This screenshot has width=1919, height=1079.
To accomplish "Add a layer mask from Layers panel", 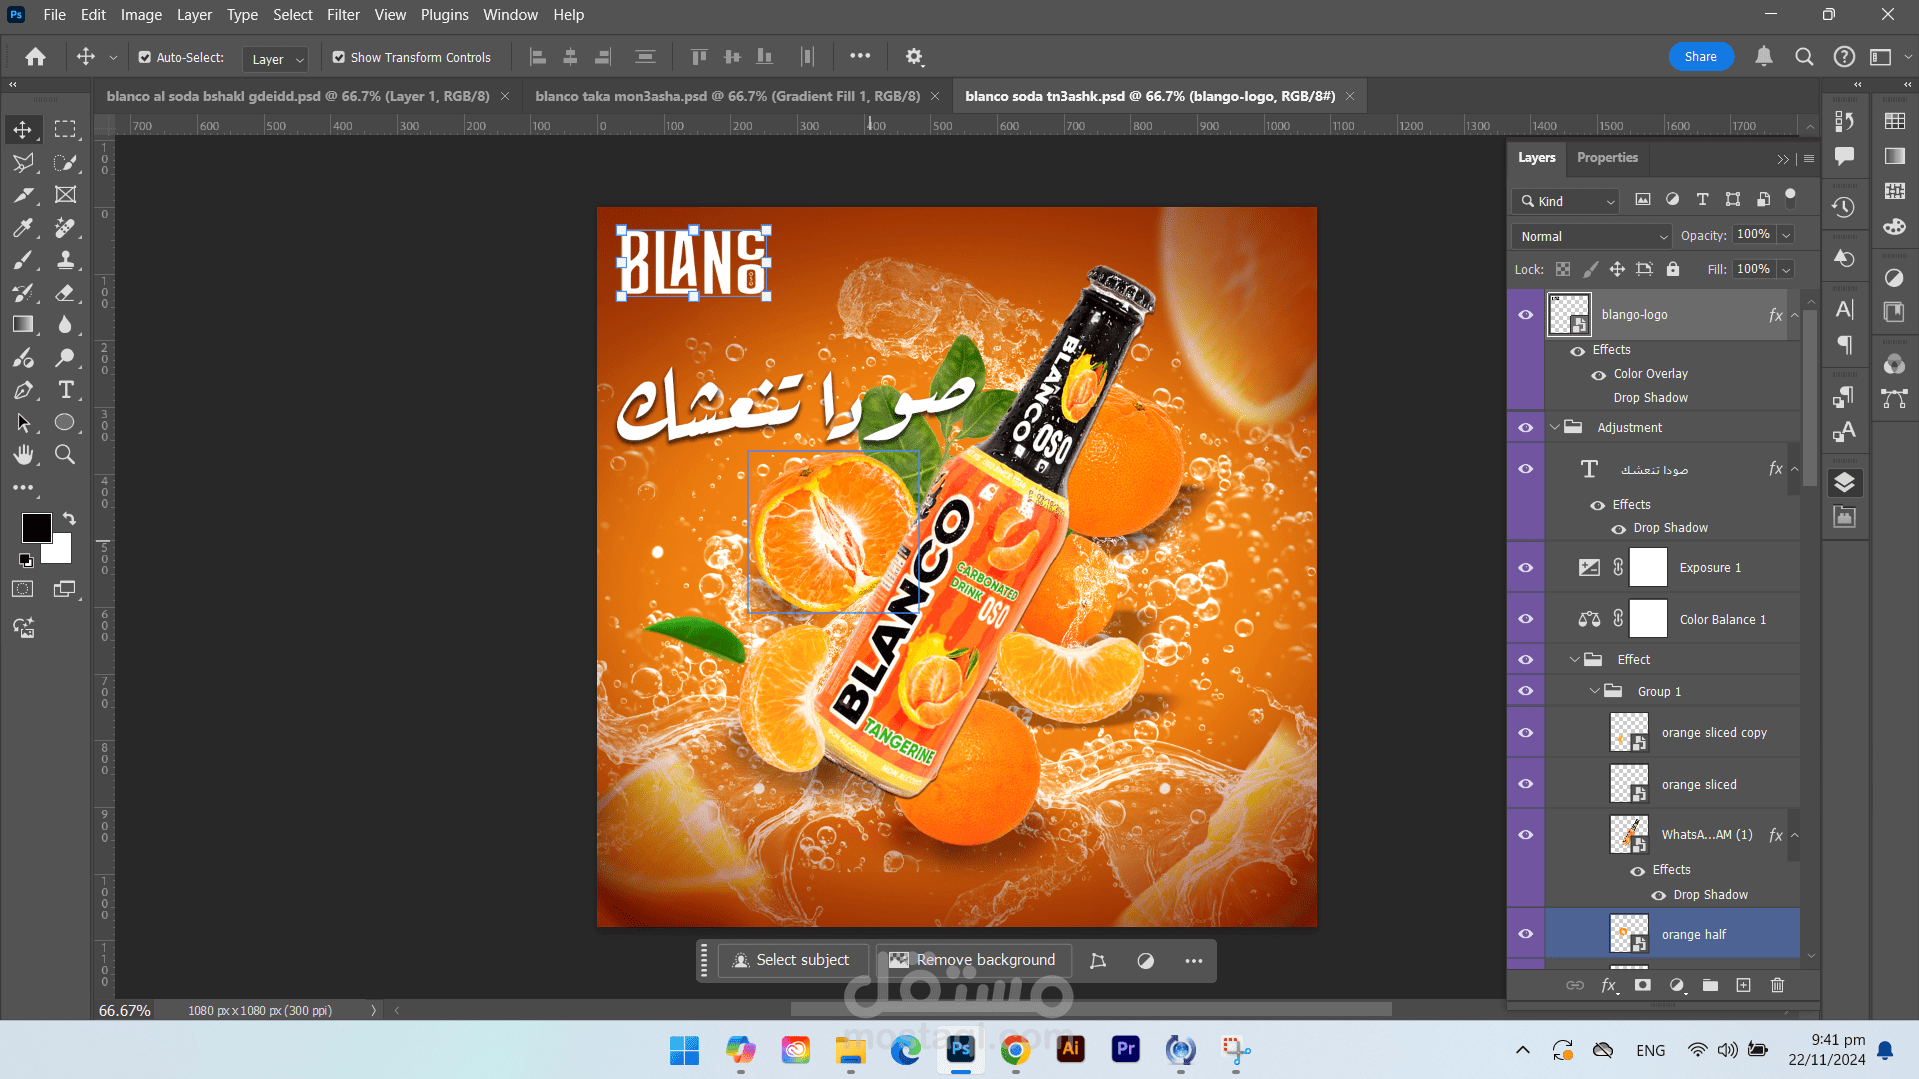I will [x=1642, y=985].
